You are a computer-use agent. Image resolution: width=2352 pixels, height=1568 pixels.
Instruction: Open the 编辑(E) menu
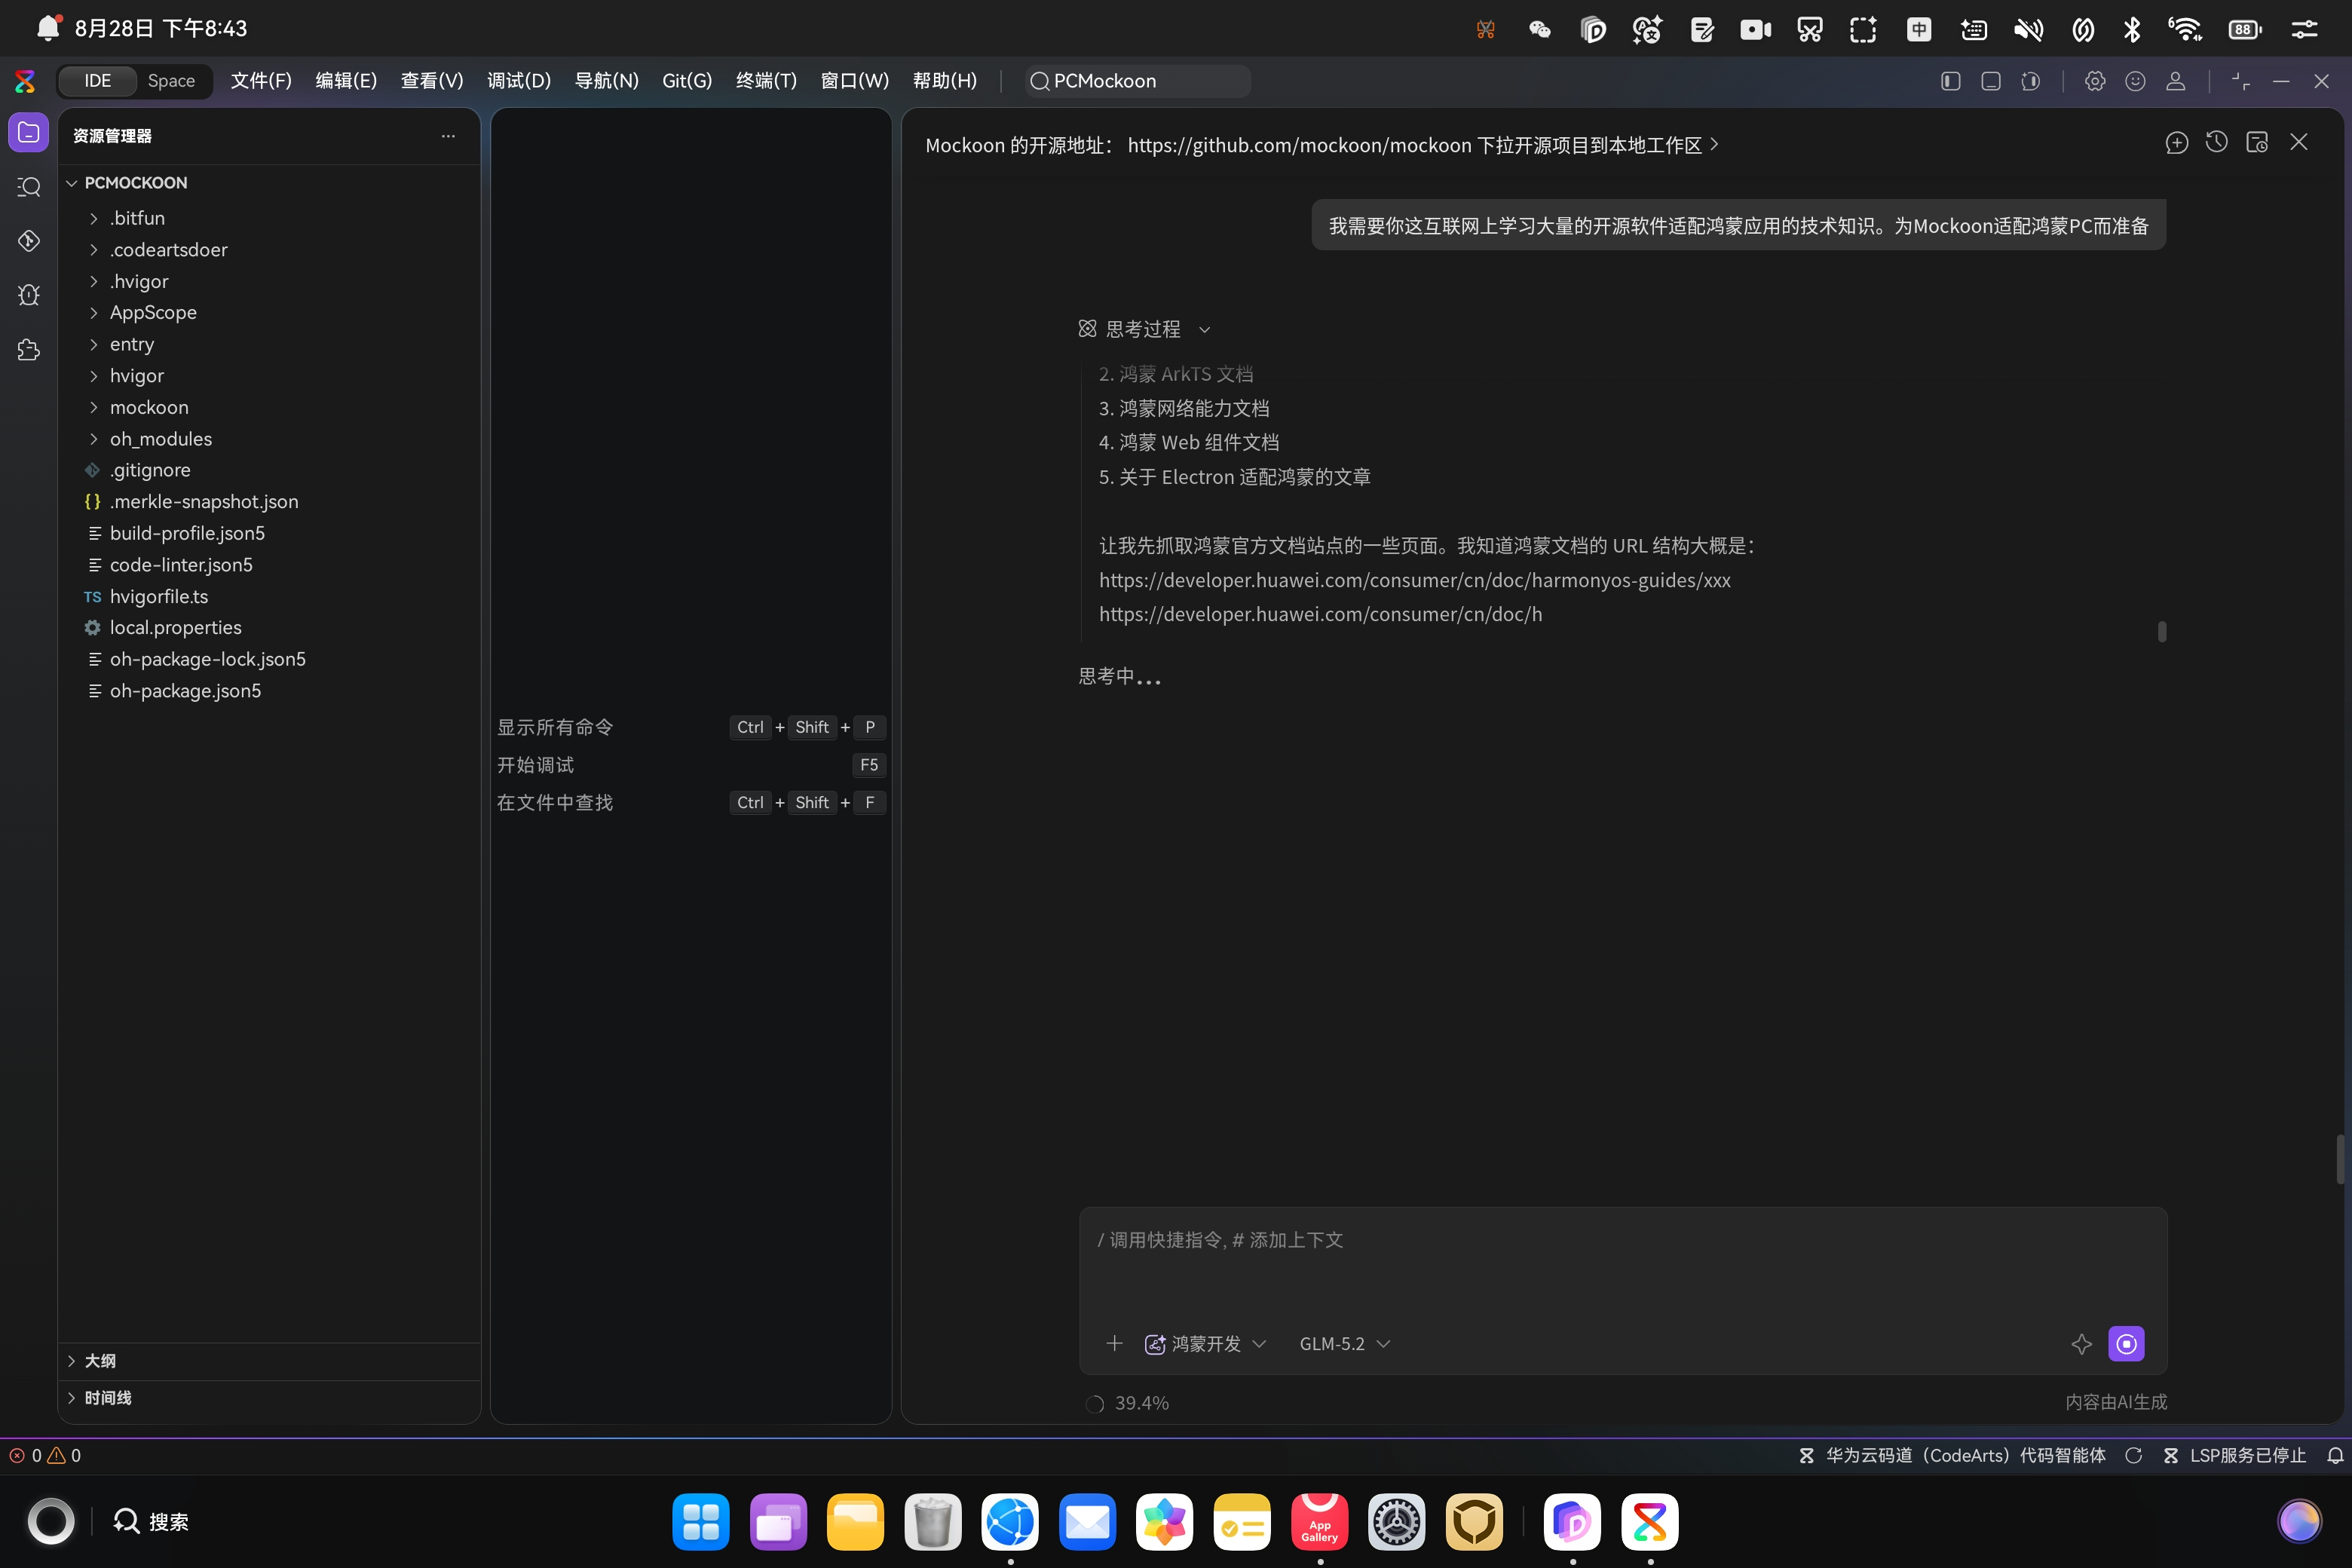[x=346, y=81]
